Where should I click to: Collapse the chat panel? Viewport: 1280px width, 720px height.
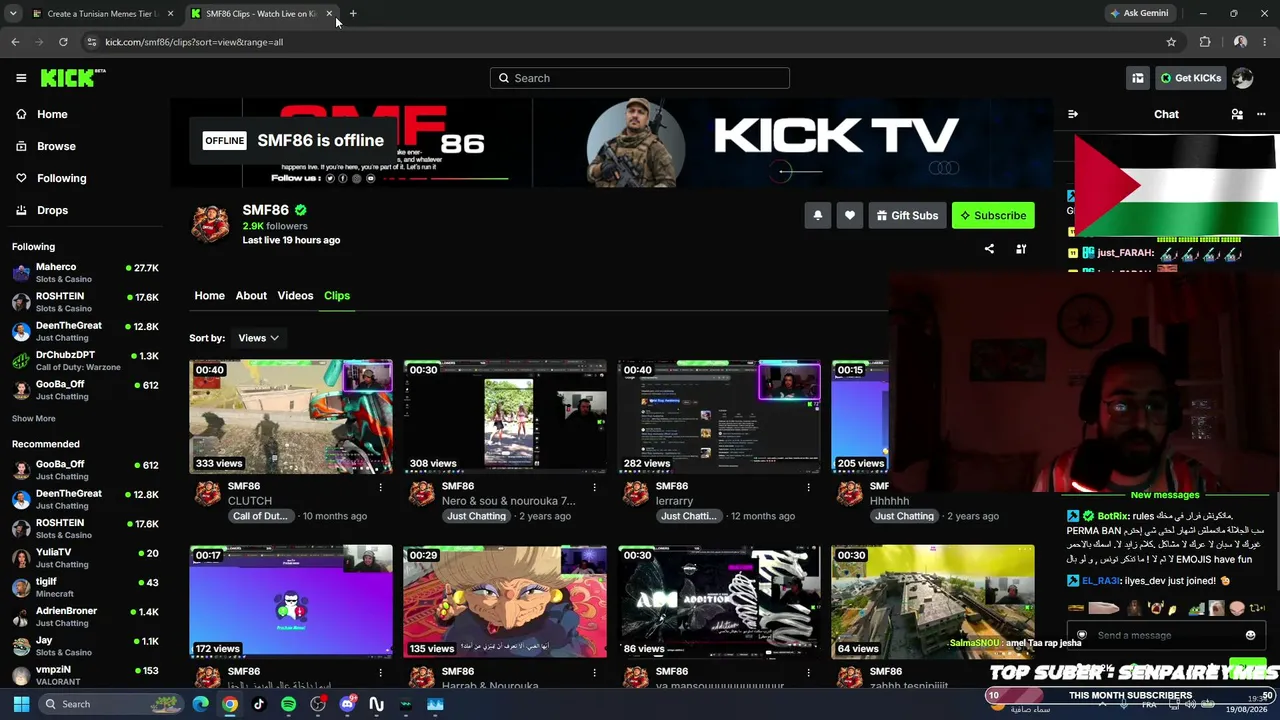tap(1073, 114)
